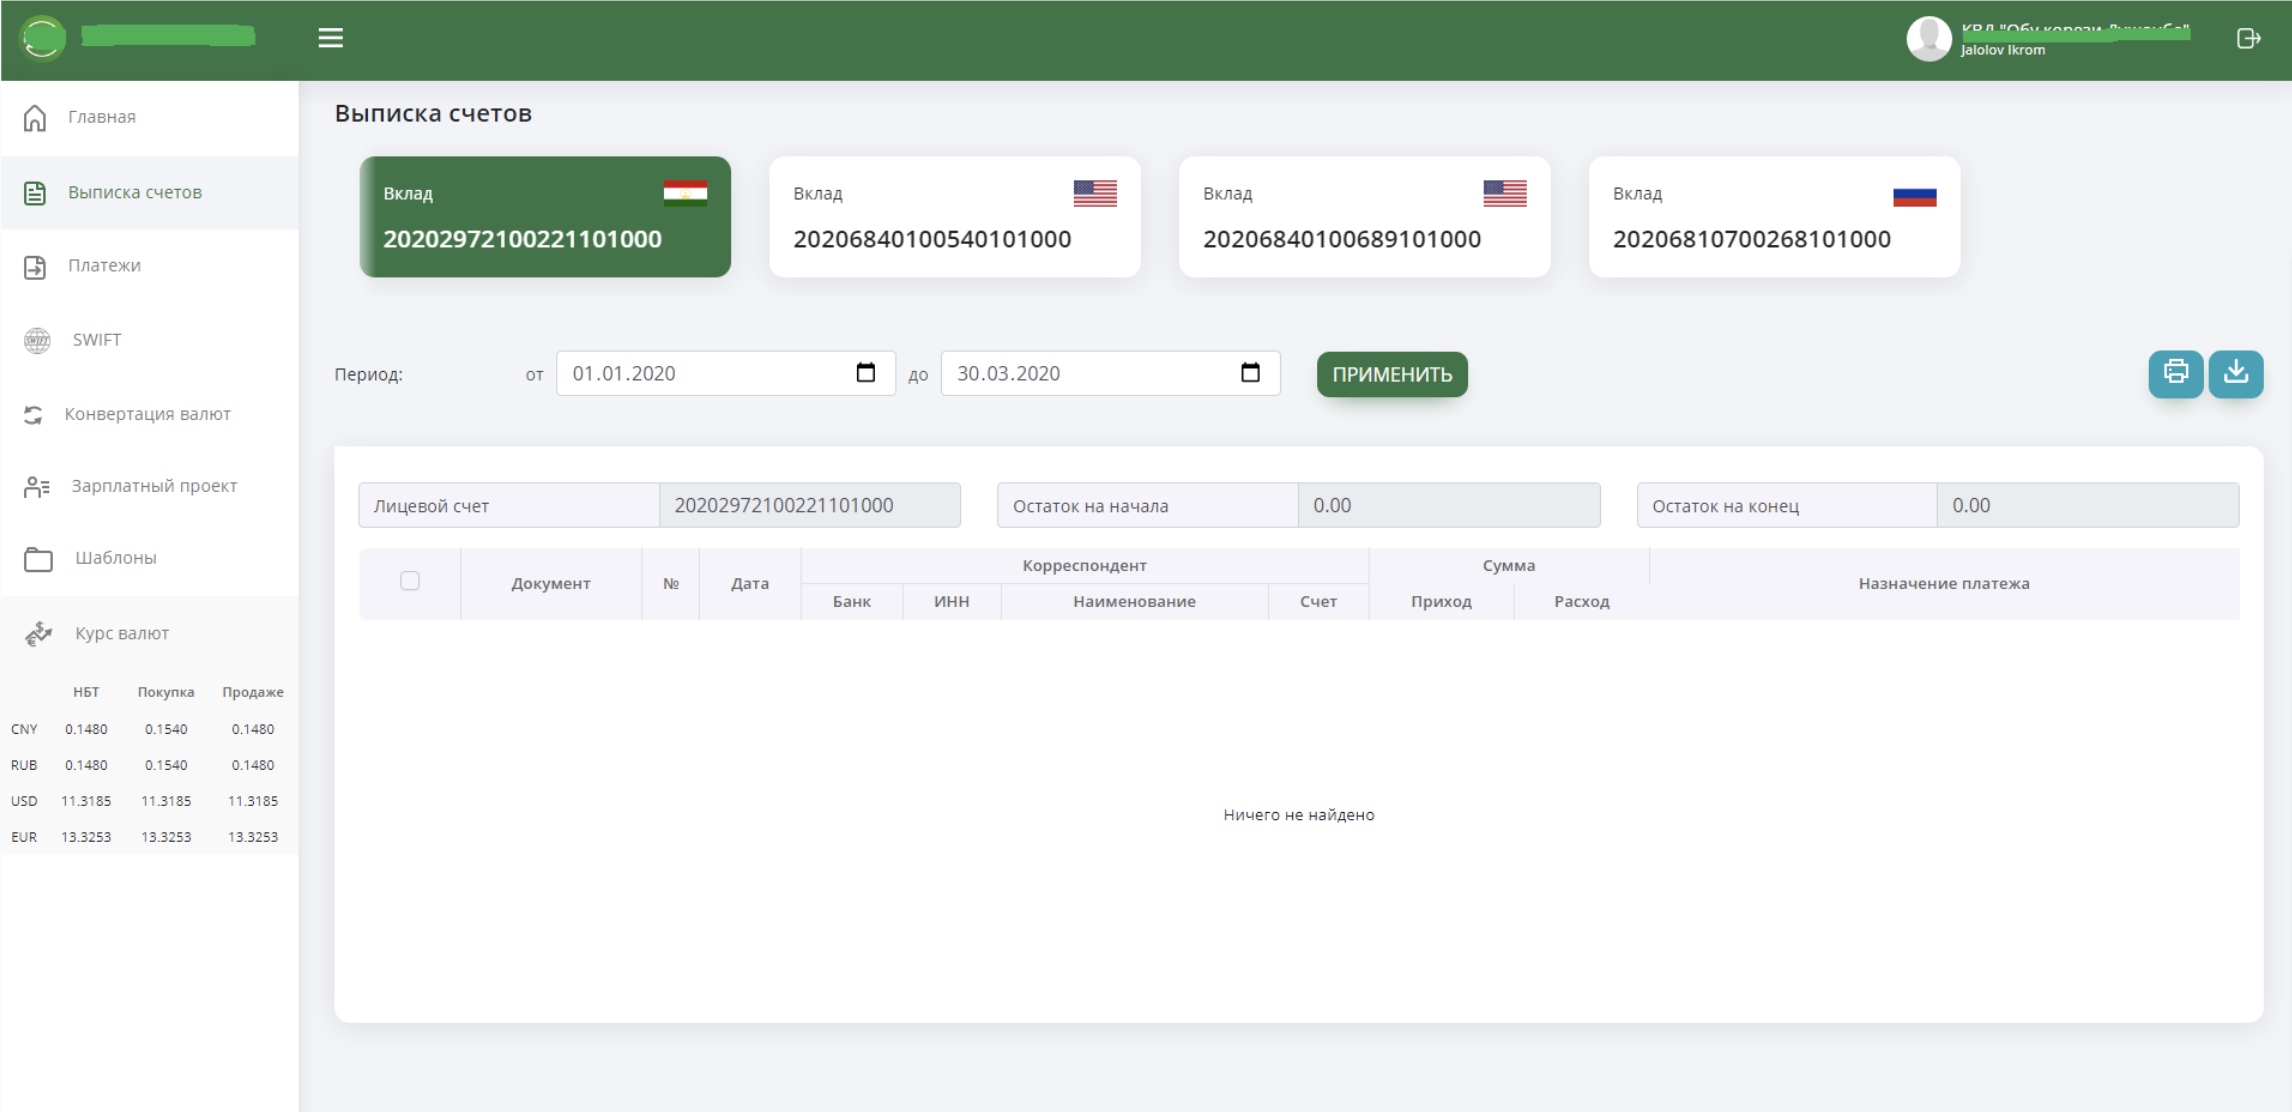Click the user avatar in header
This screenshot has width=2292, height=1112.
click(x=1927, y=39)
